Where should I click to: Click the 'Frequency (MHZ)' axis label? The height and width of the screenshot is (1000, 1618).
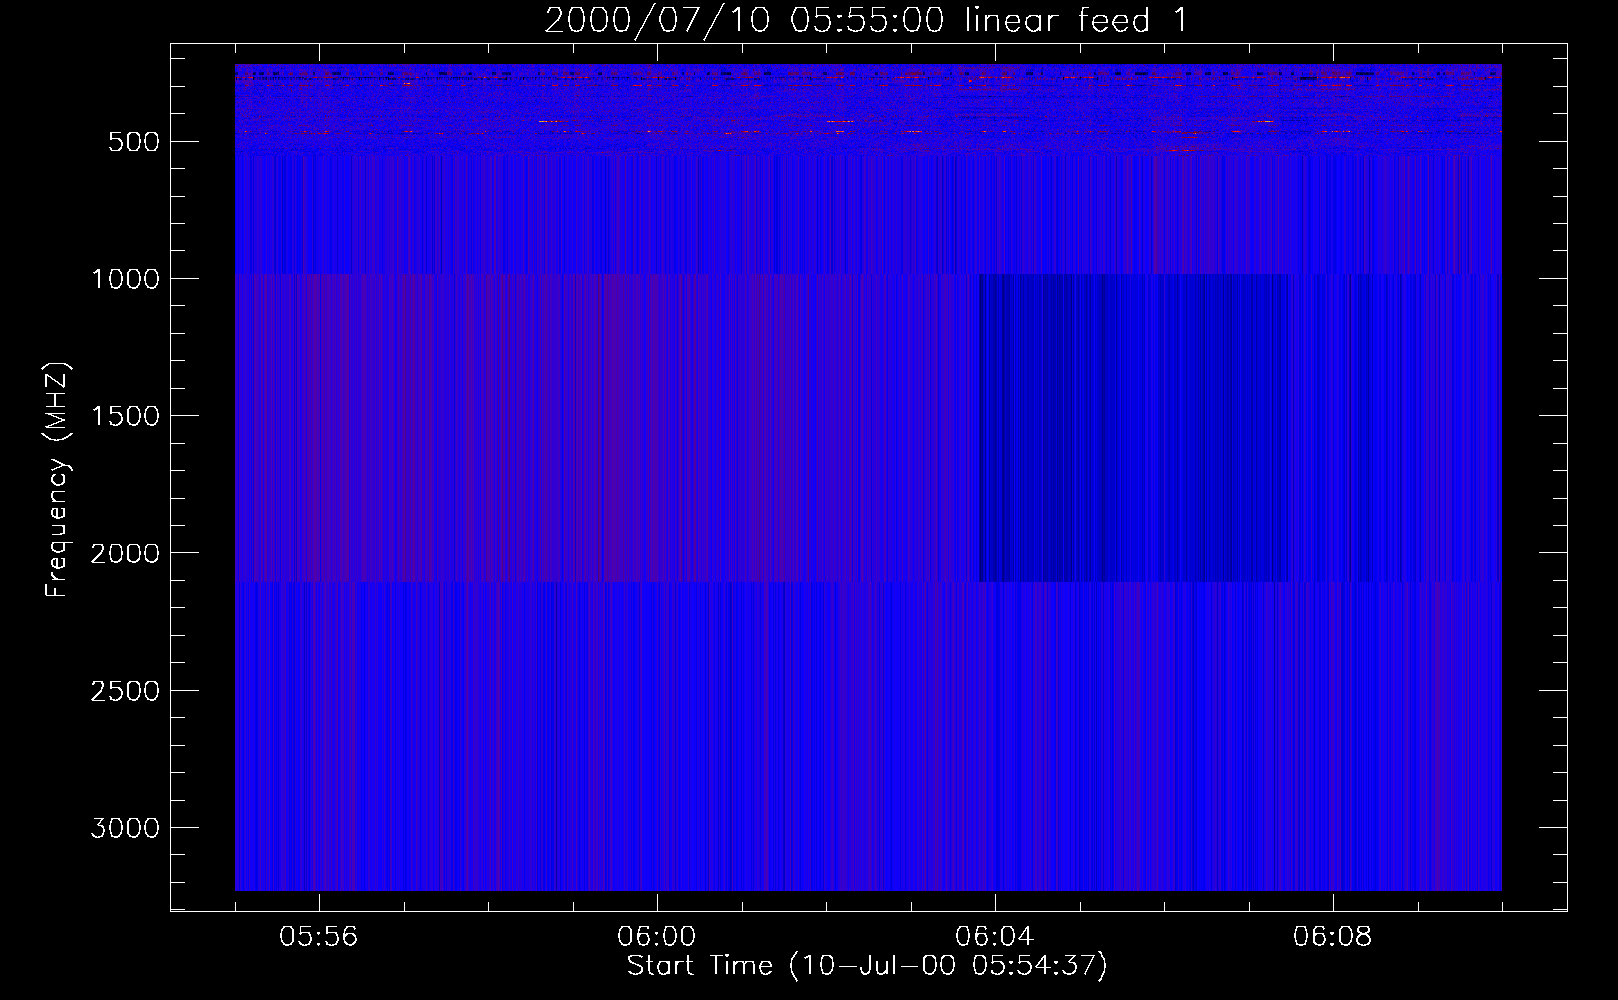click(58, 479)
